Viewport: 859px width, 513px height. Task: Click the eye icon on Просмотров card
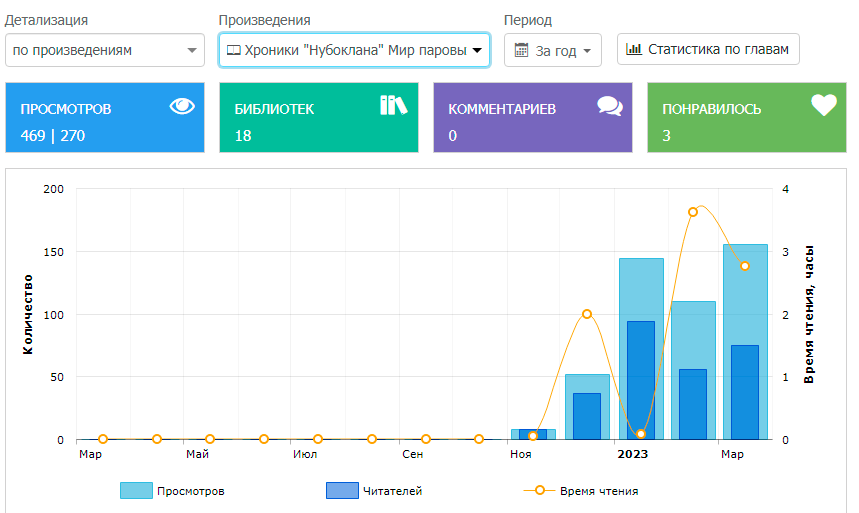tap(182, 106)
